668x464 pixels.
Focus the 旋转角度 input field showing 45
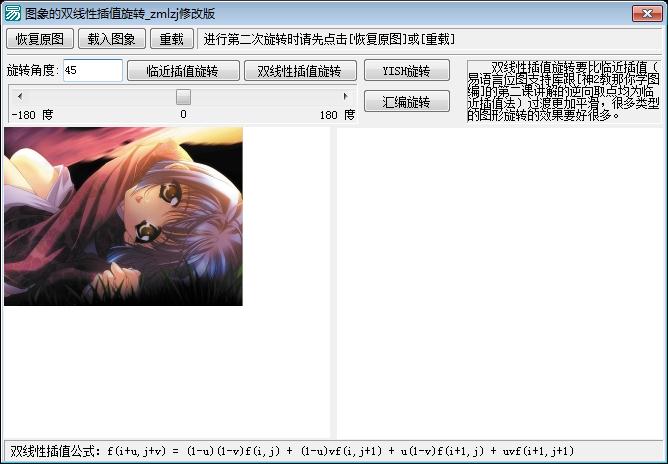click(93, 70)
